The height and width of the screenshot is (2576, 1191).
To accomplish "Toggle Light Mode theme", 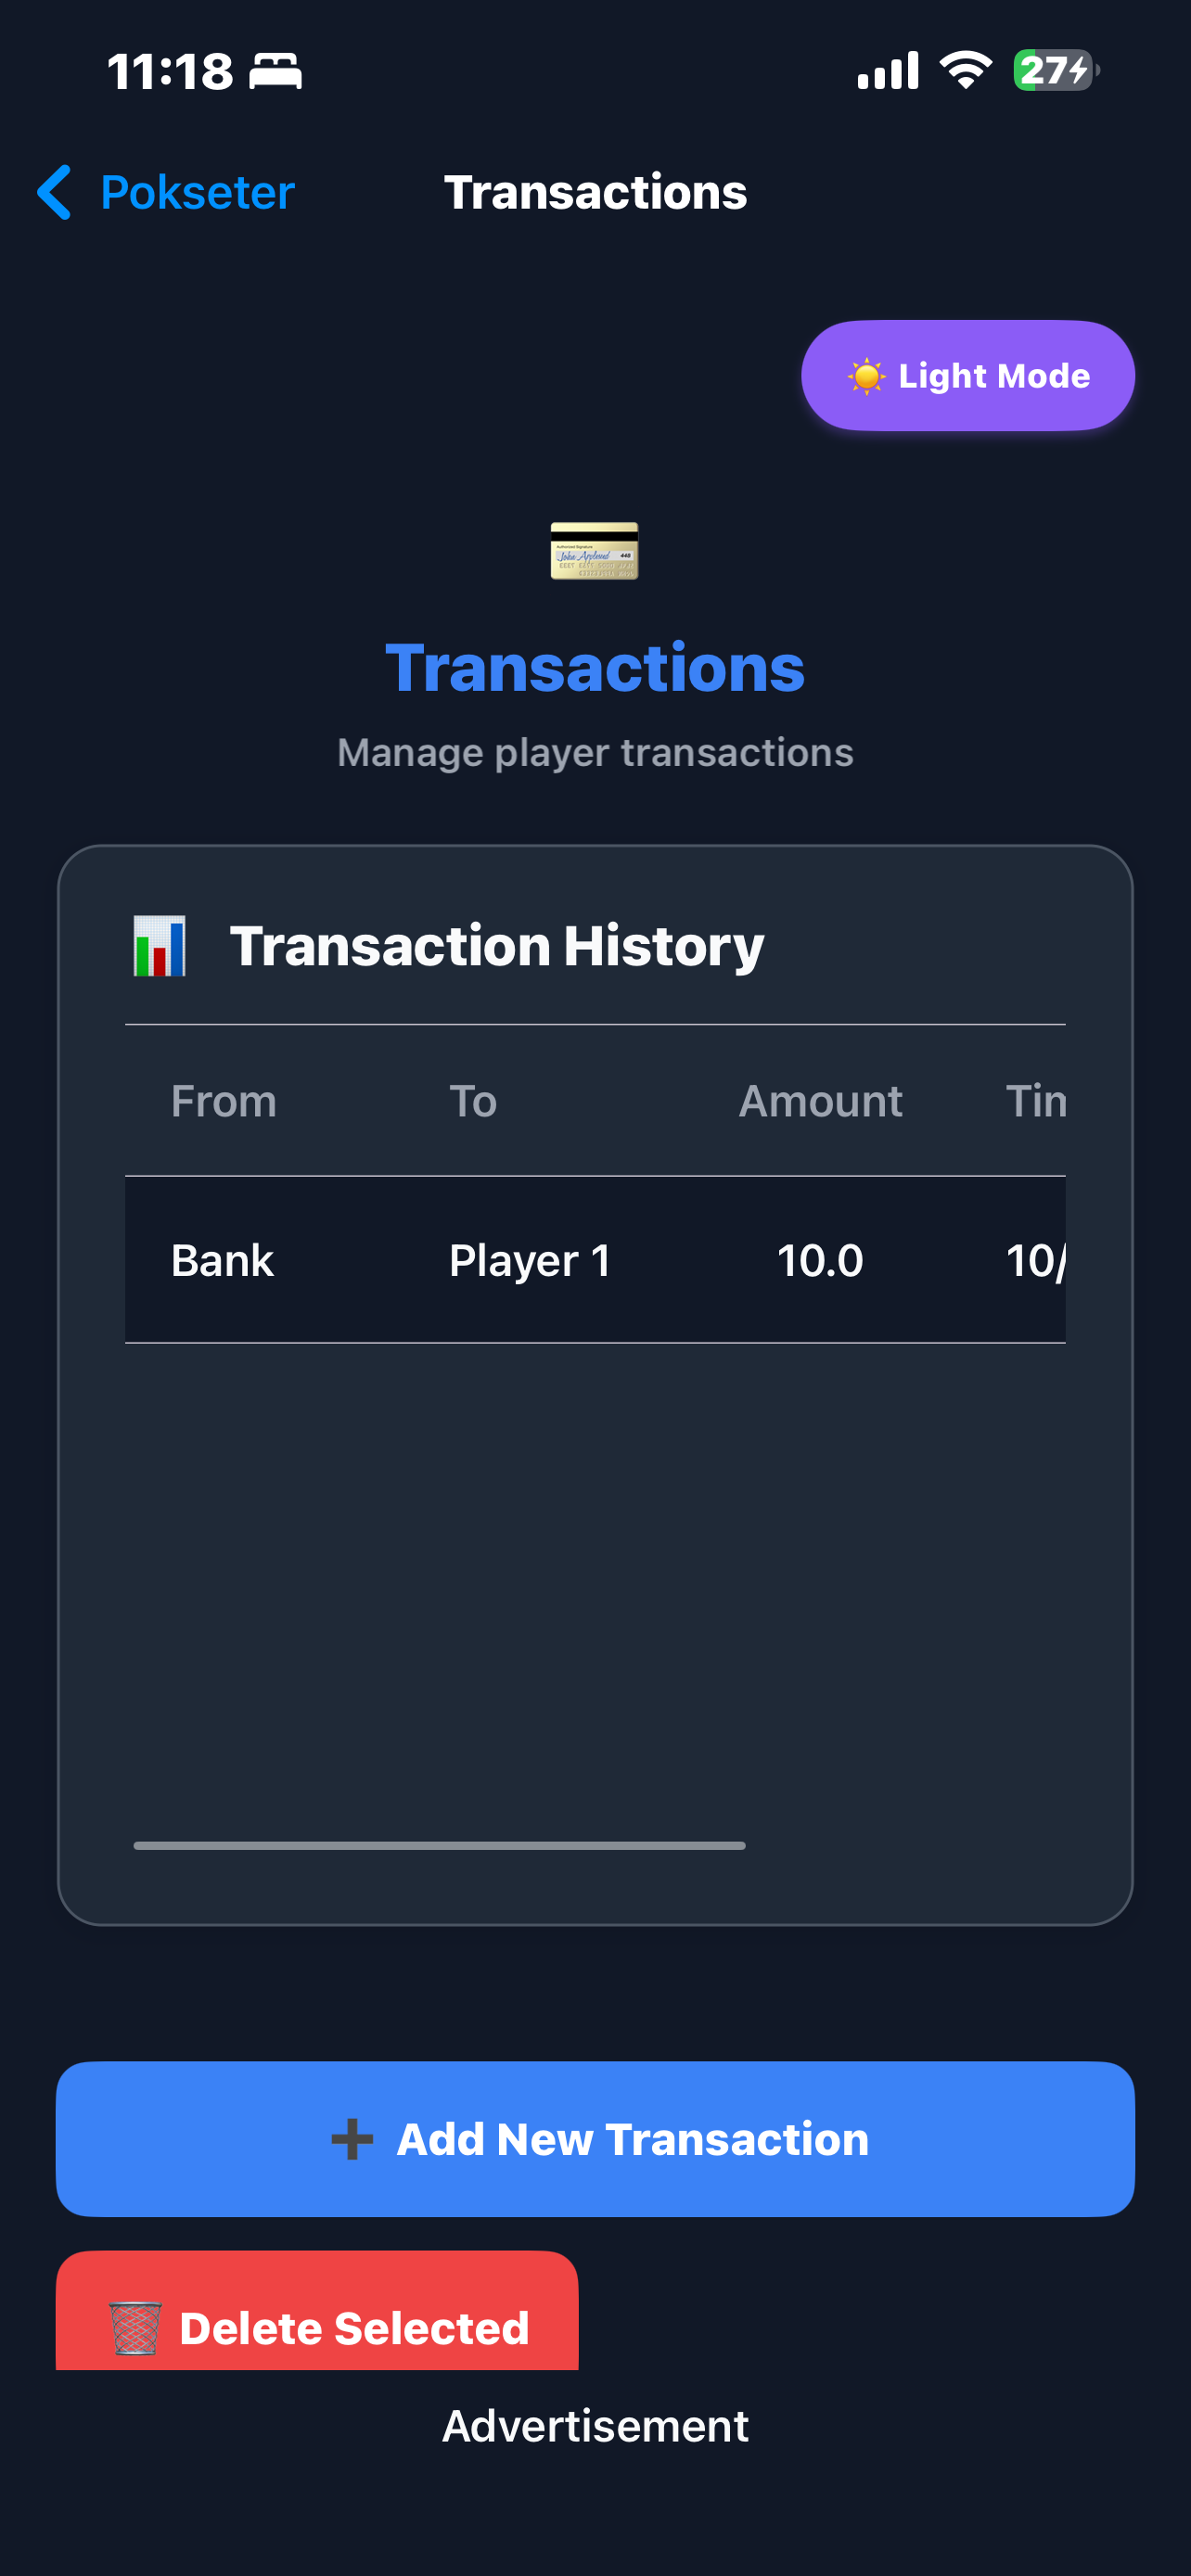I will point(967,376).
